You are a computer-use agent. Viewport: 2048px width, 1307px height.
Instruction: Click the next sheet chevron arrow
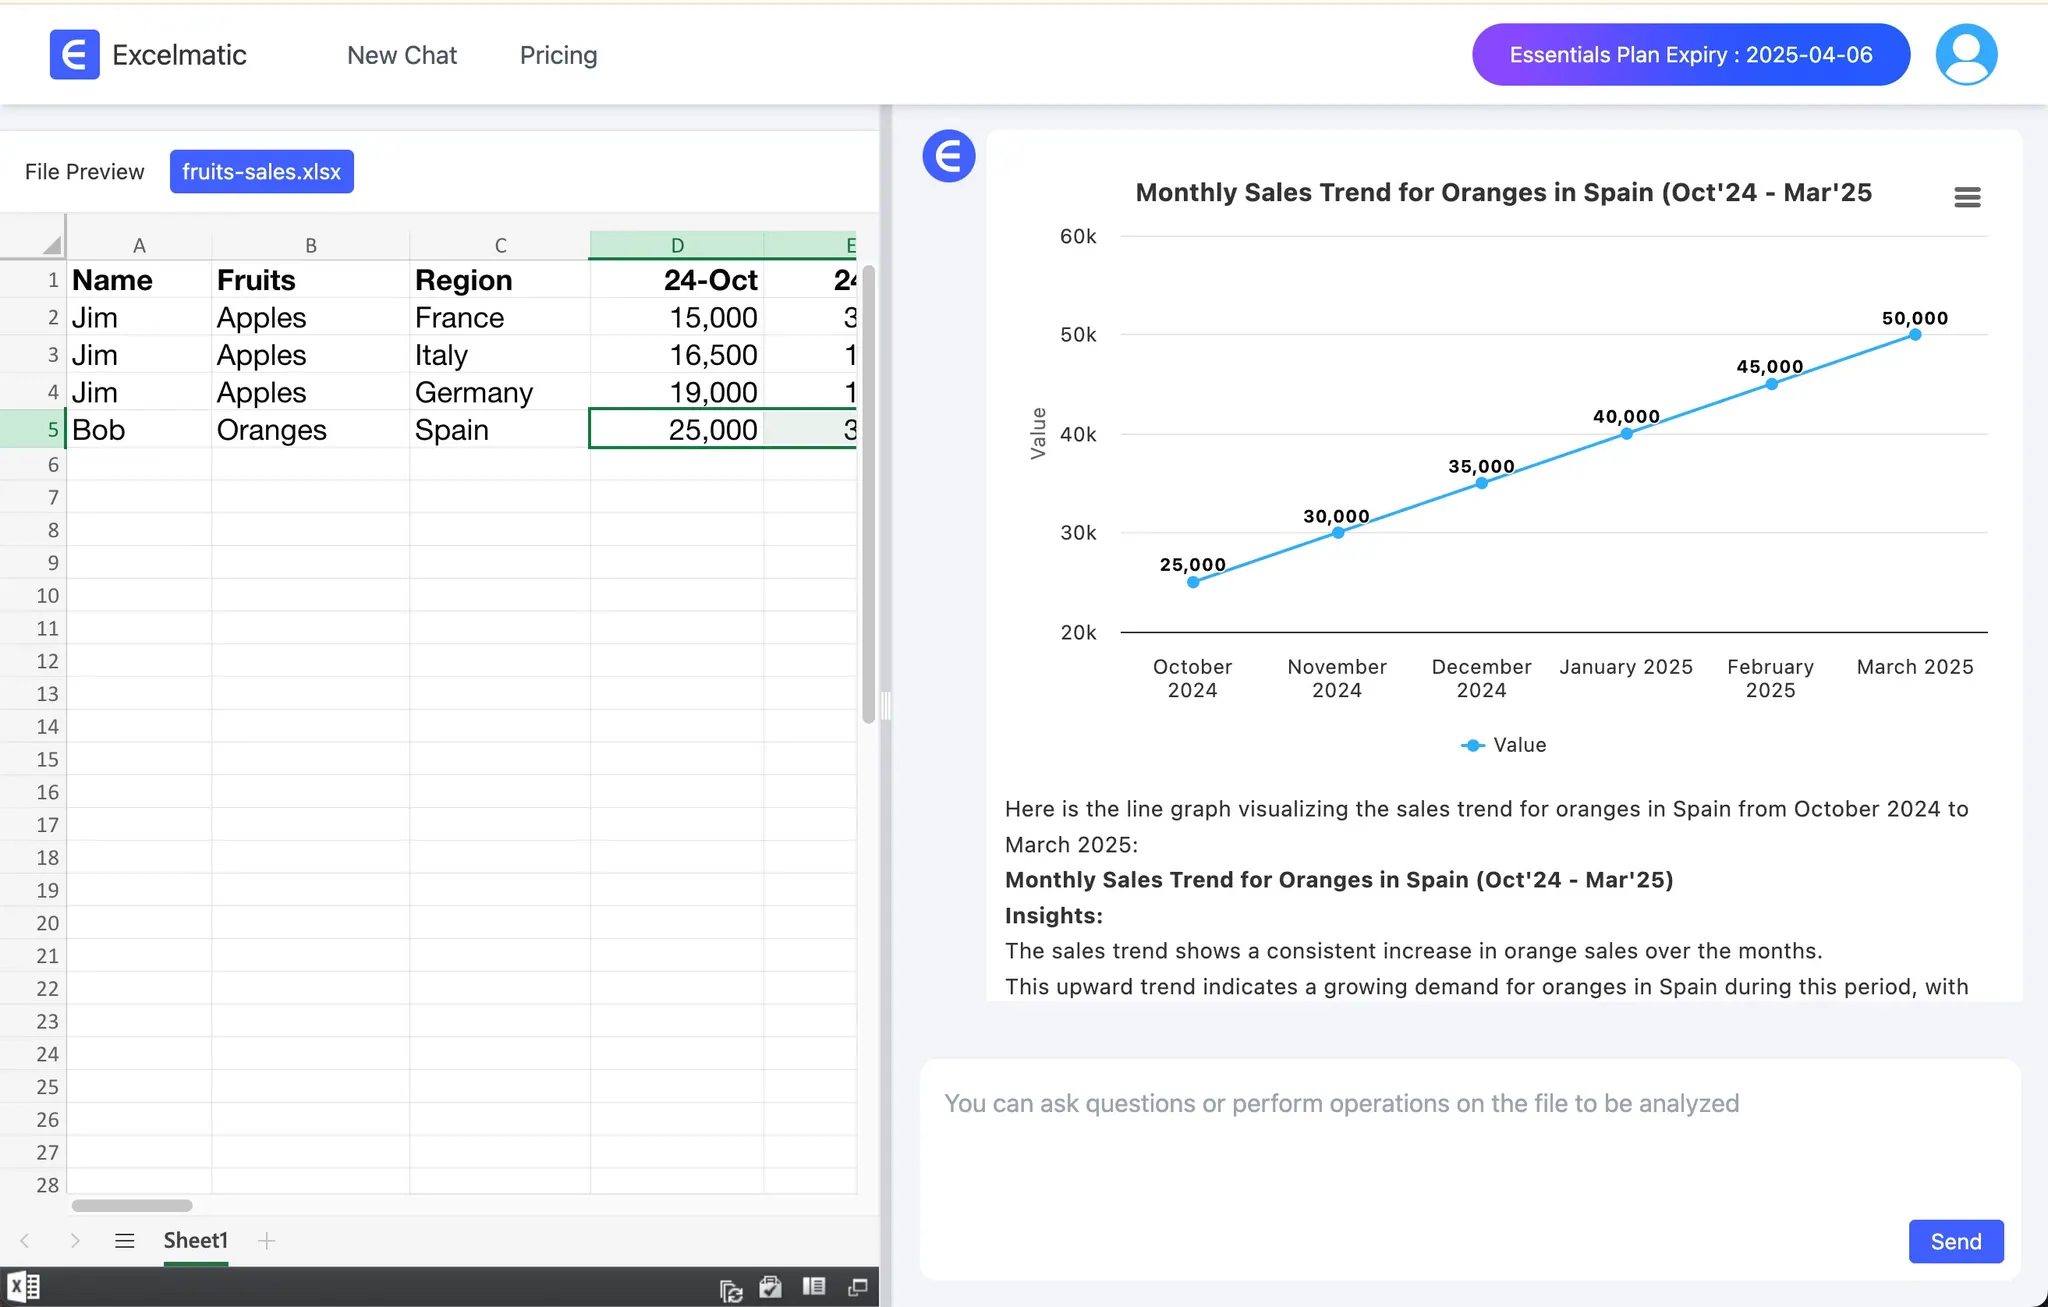(75, 1240)
